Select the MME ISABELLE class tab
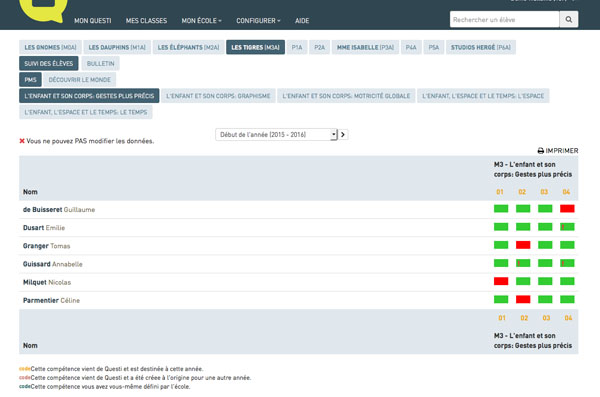The width and height of the screenshot is (600, 397). pos(365,47)
